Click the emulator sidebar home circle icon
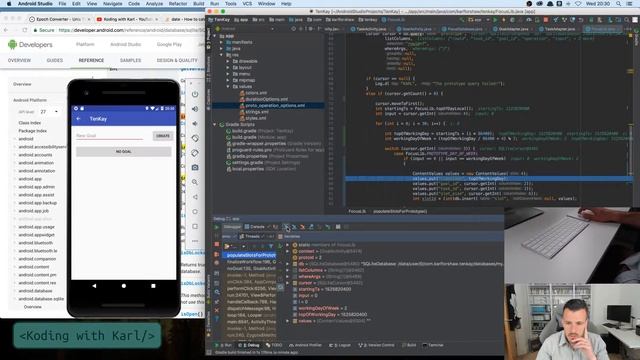Viewport: 640px width, 360px height. click(195, 211)
